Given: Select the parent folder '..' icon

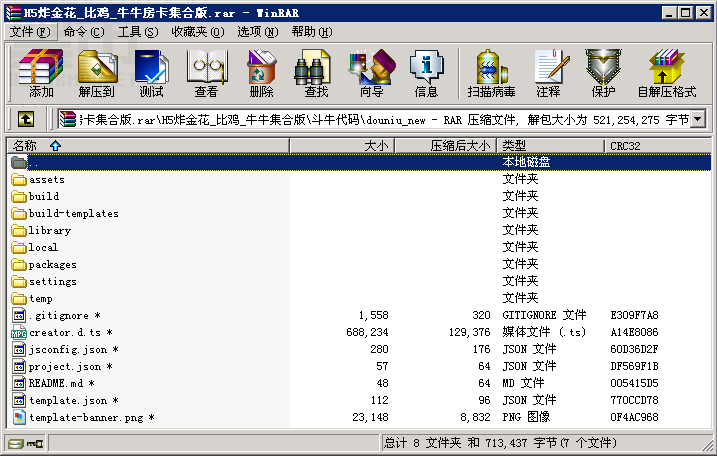Looking at the screenshot, I should [x=19, y=162].
